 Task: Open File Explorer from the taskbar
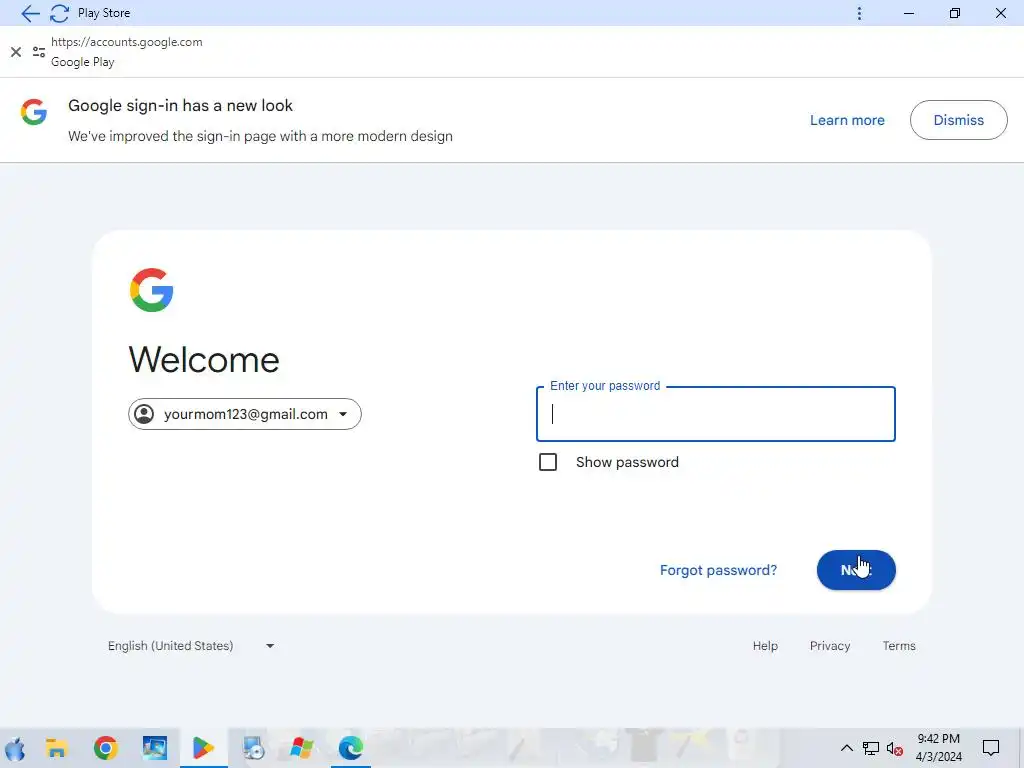tap(57, 748)
